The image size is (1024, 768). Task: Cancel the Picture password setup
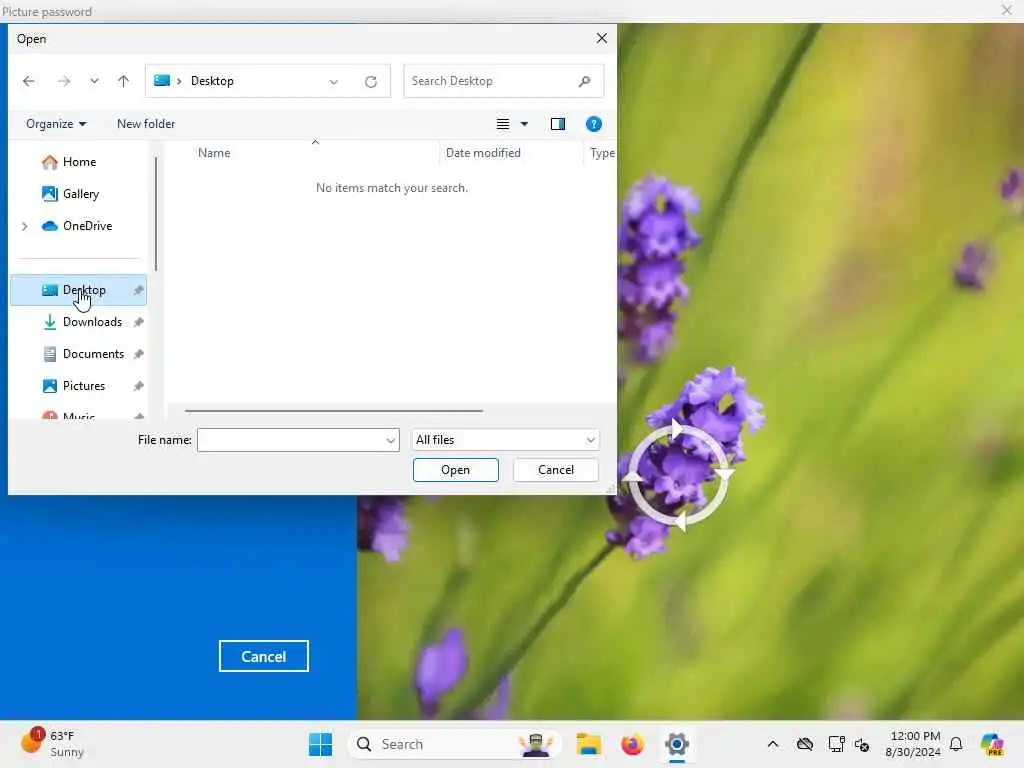click(x=264, y=656)
